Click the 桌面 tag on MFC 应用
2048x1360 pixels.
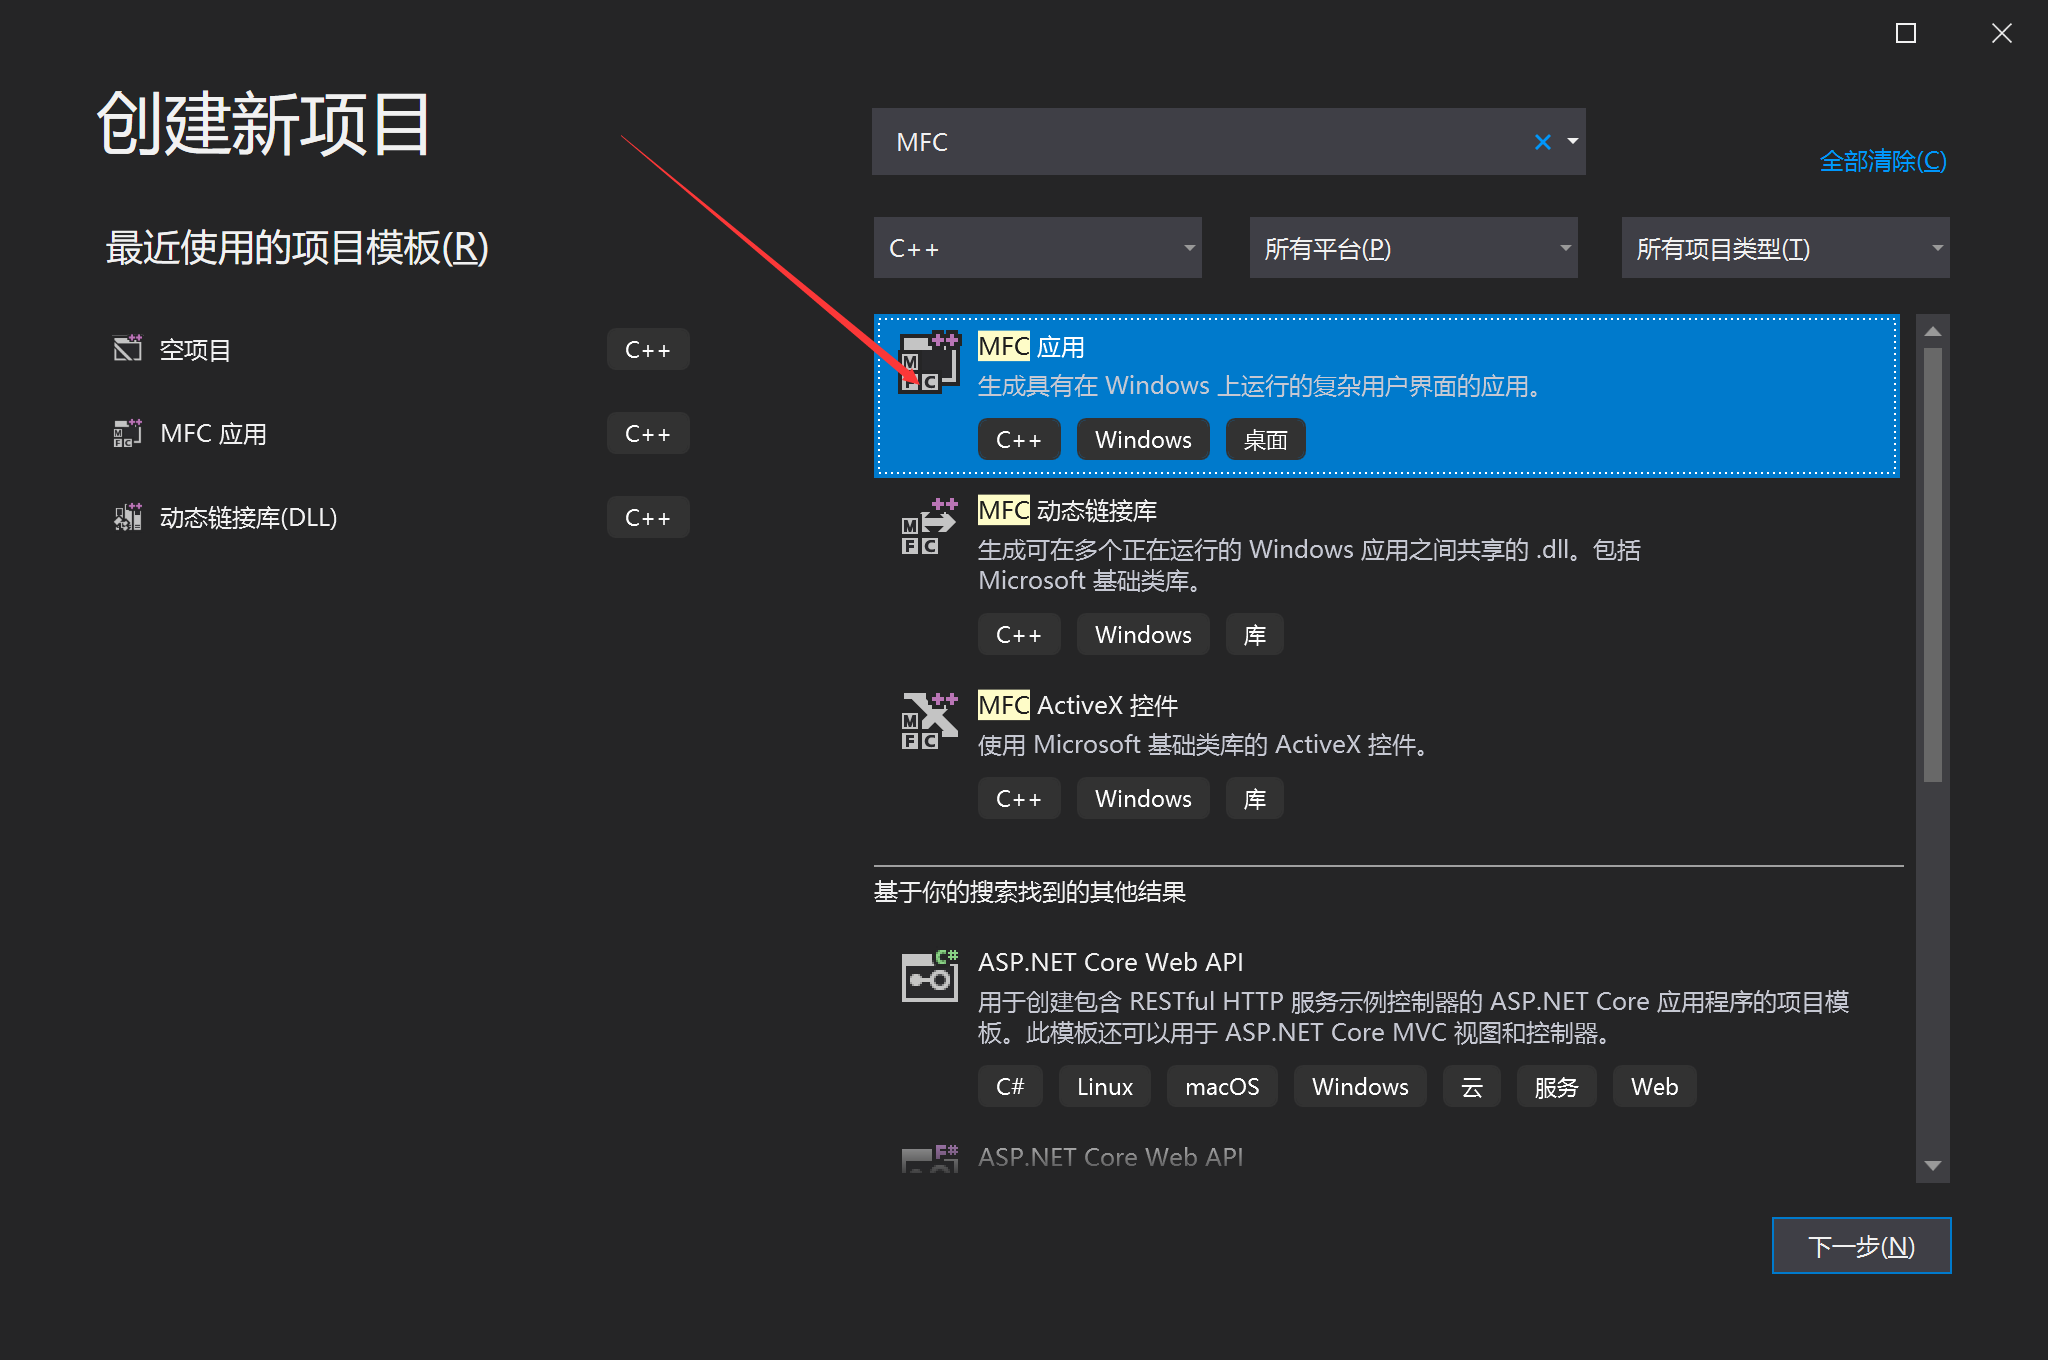click(x=1265, y=440)
